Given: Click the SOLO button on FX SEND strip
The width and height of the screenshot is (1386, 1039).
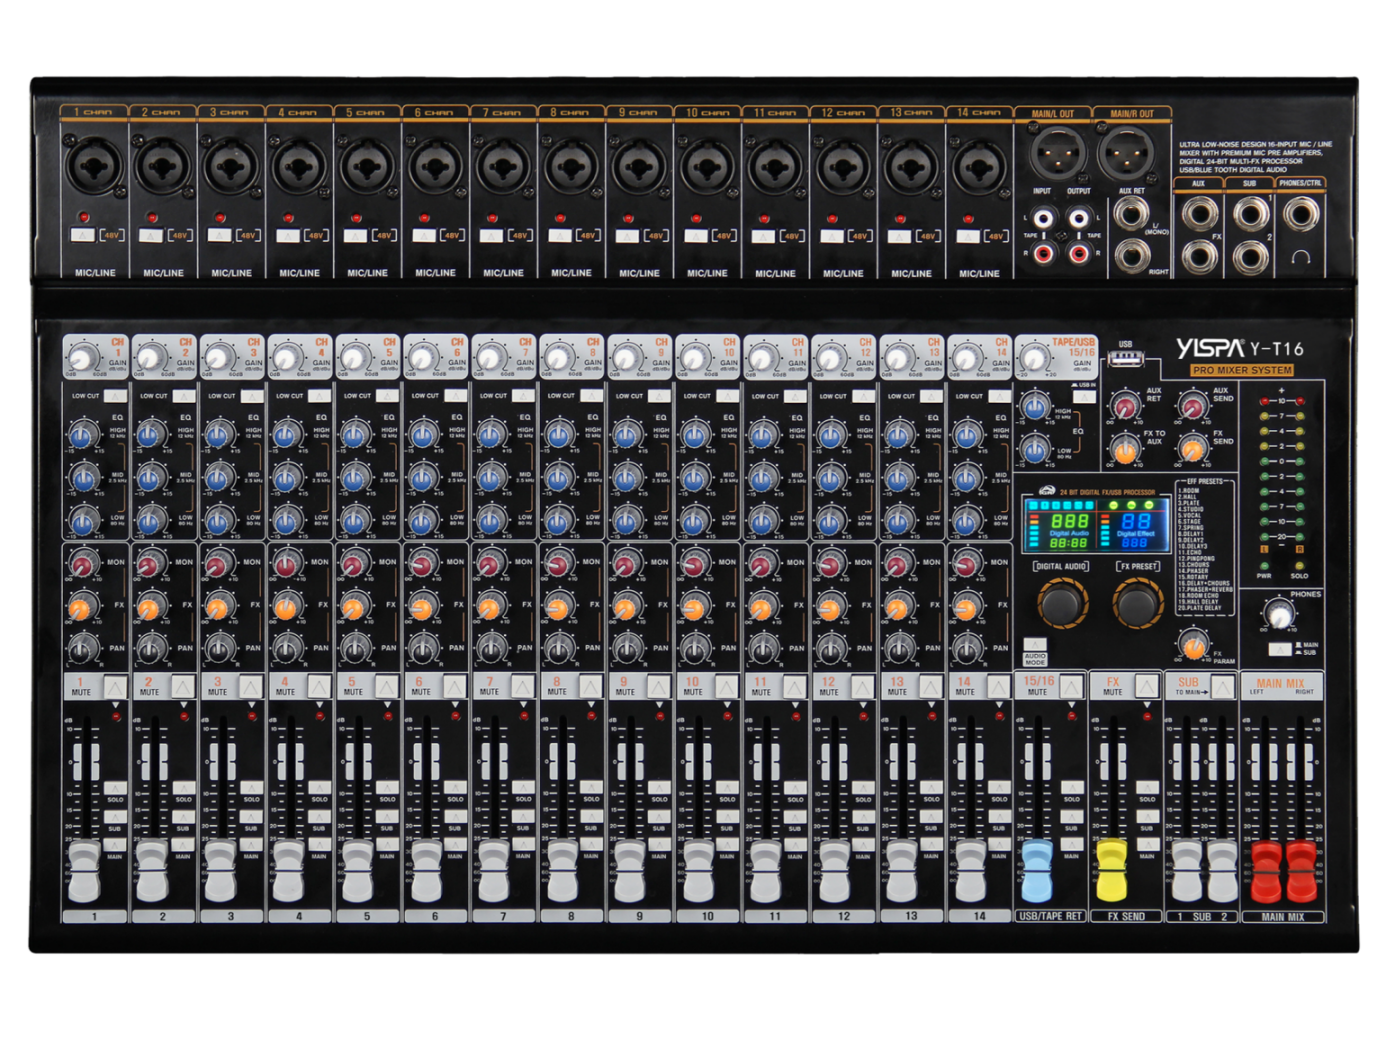Looking at the screenshot, I should [1147, 788].
